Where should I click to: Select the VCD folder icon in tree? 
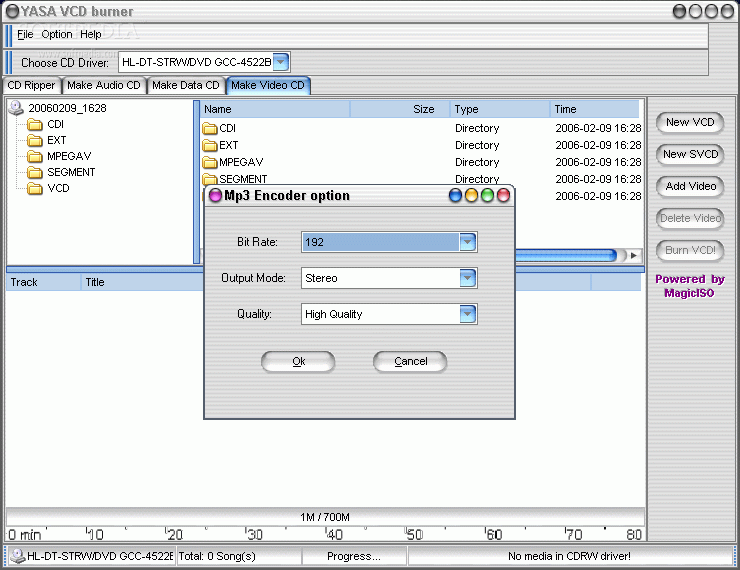click(34, 189)
